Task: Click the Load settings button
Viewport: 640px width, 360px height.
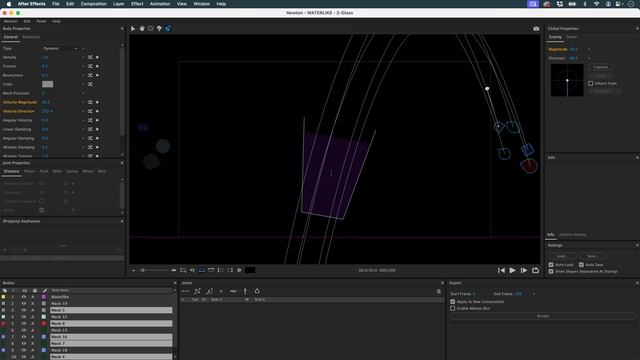Action: click(561, 256)
